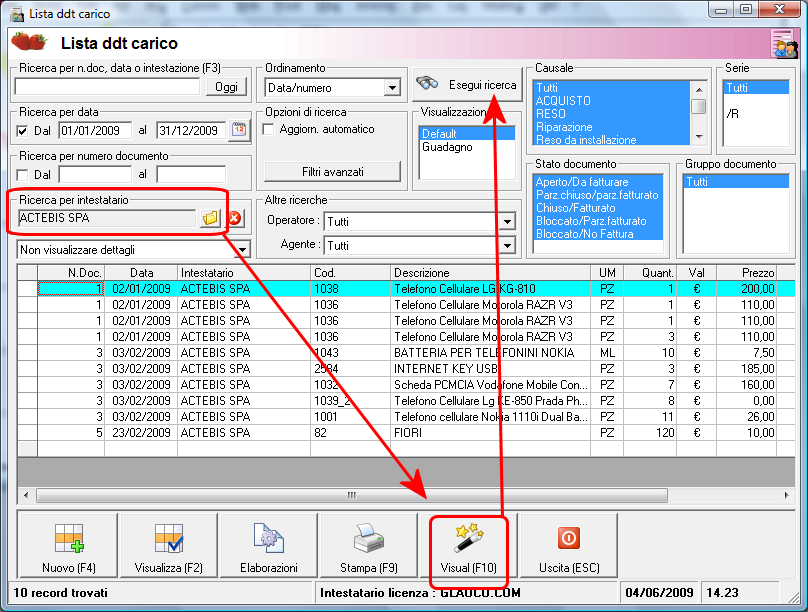Click the Esegui ricerca button
The image size is (808, 612).
(467, 84)
